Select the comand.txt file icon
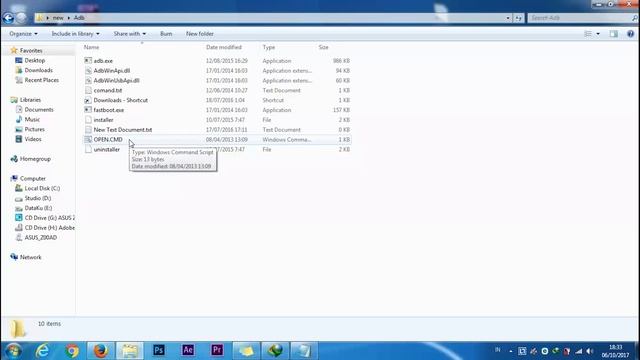Viewport: 640px width, 360px height. click(x=88, y=90)
